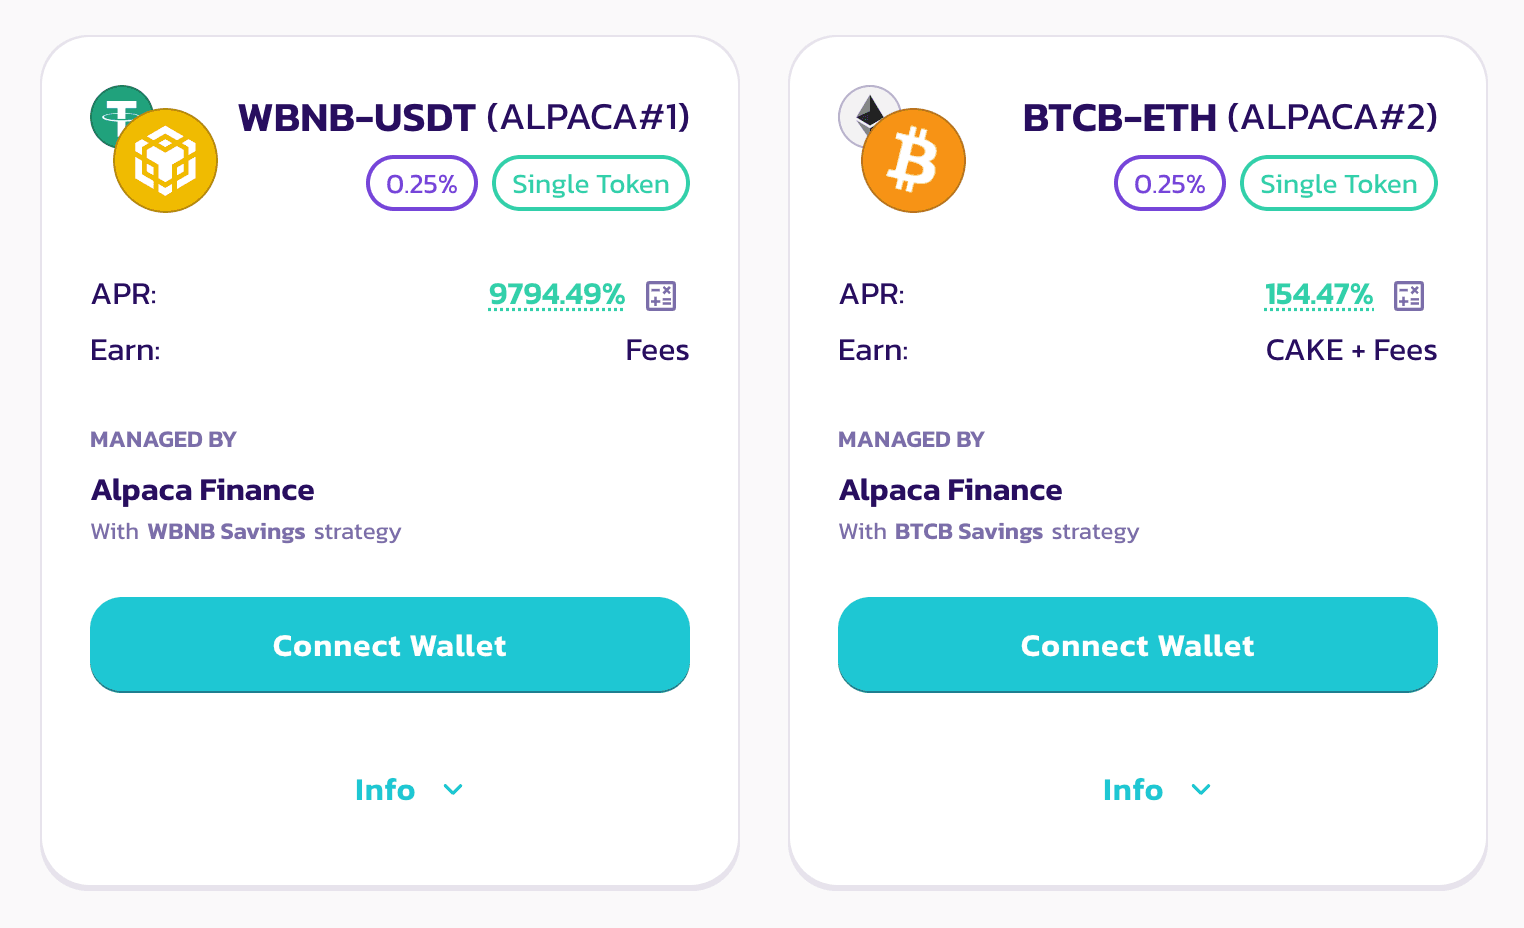Expand Info chevron on BTCB-ETH card
Screen dimensions: 1524x928
coord(1201,790)
